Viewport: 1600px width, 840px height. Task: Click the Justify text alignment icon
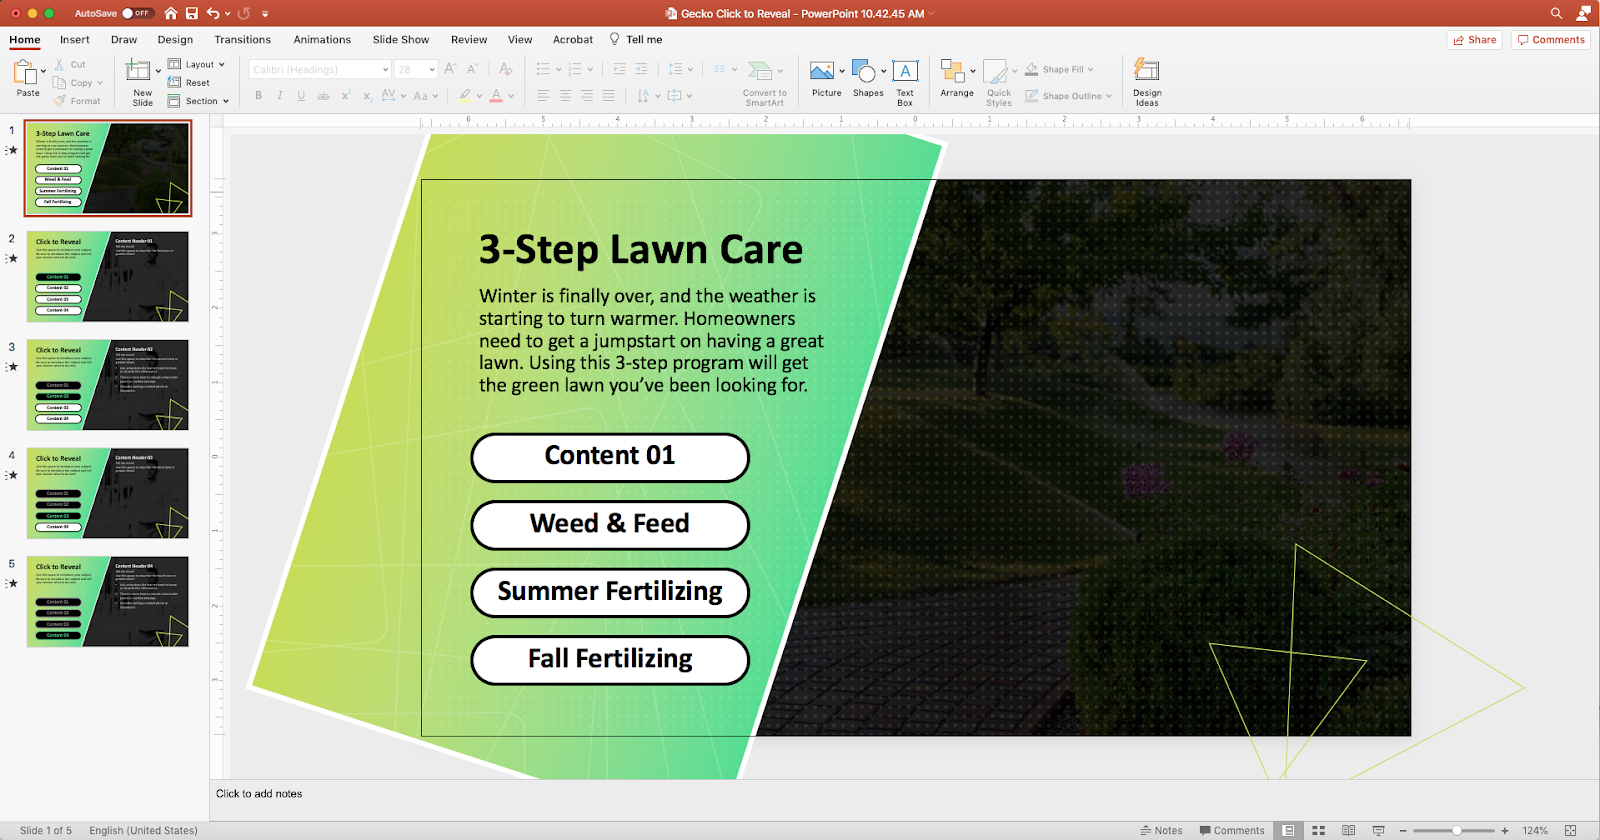(609, 96)
